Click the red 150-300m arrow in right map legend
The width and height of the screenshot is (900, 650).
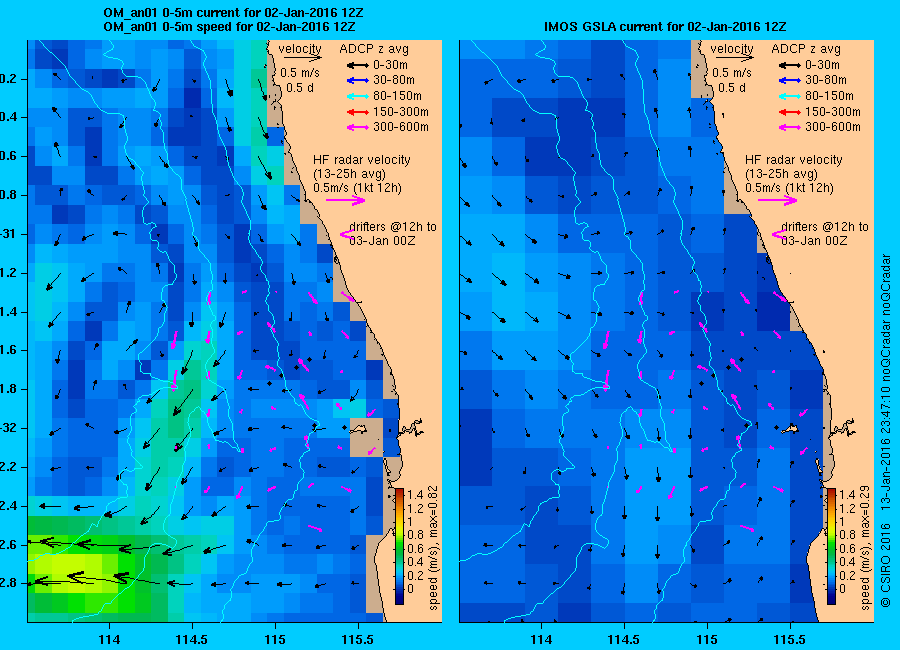tap(790, 112)
